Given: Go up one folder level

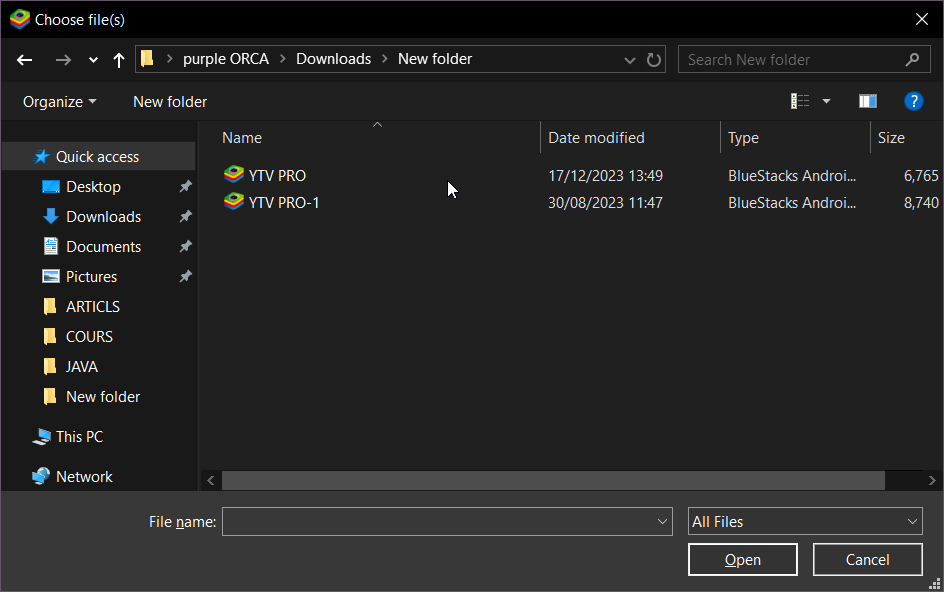Looking at the screenshot, I should pos(119,60).
